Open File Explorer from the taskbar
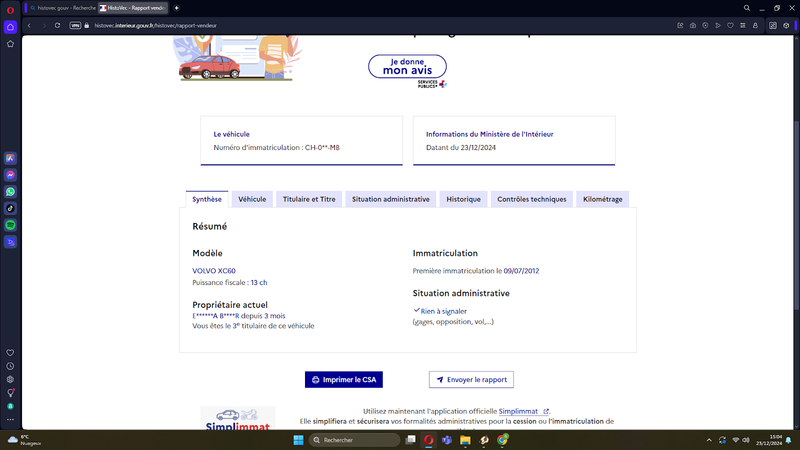The width and height of the screenshot is (800, 450). [465, 440]
